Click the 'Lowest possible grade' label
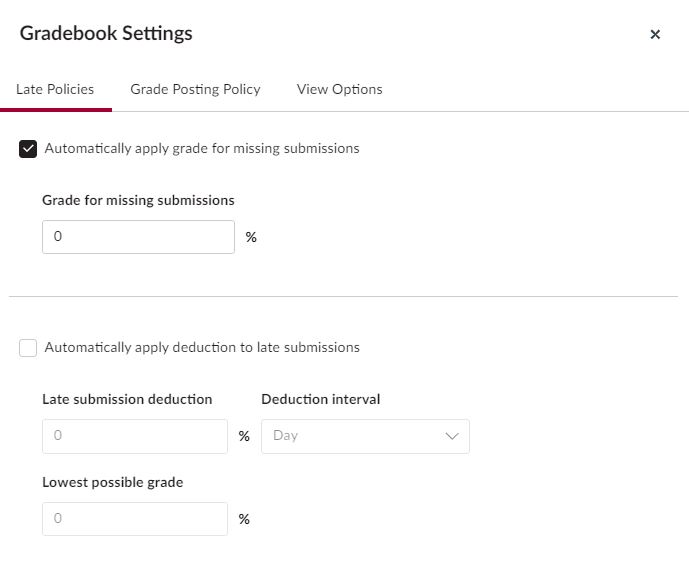Viewport: 689px width, 570px height. pos(112,483)
